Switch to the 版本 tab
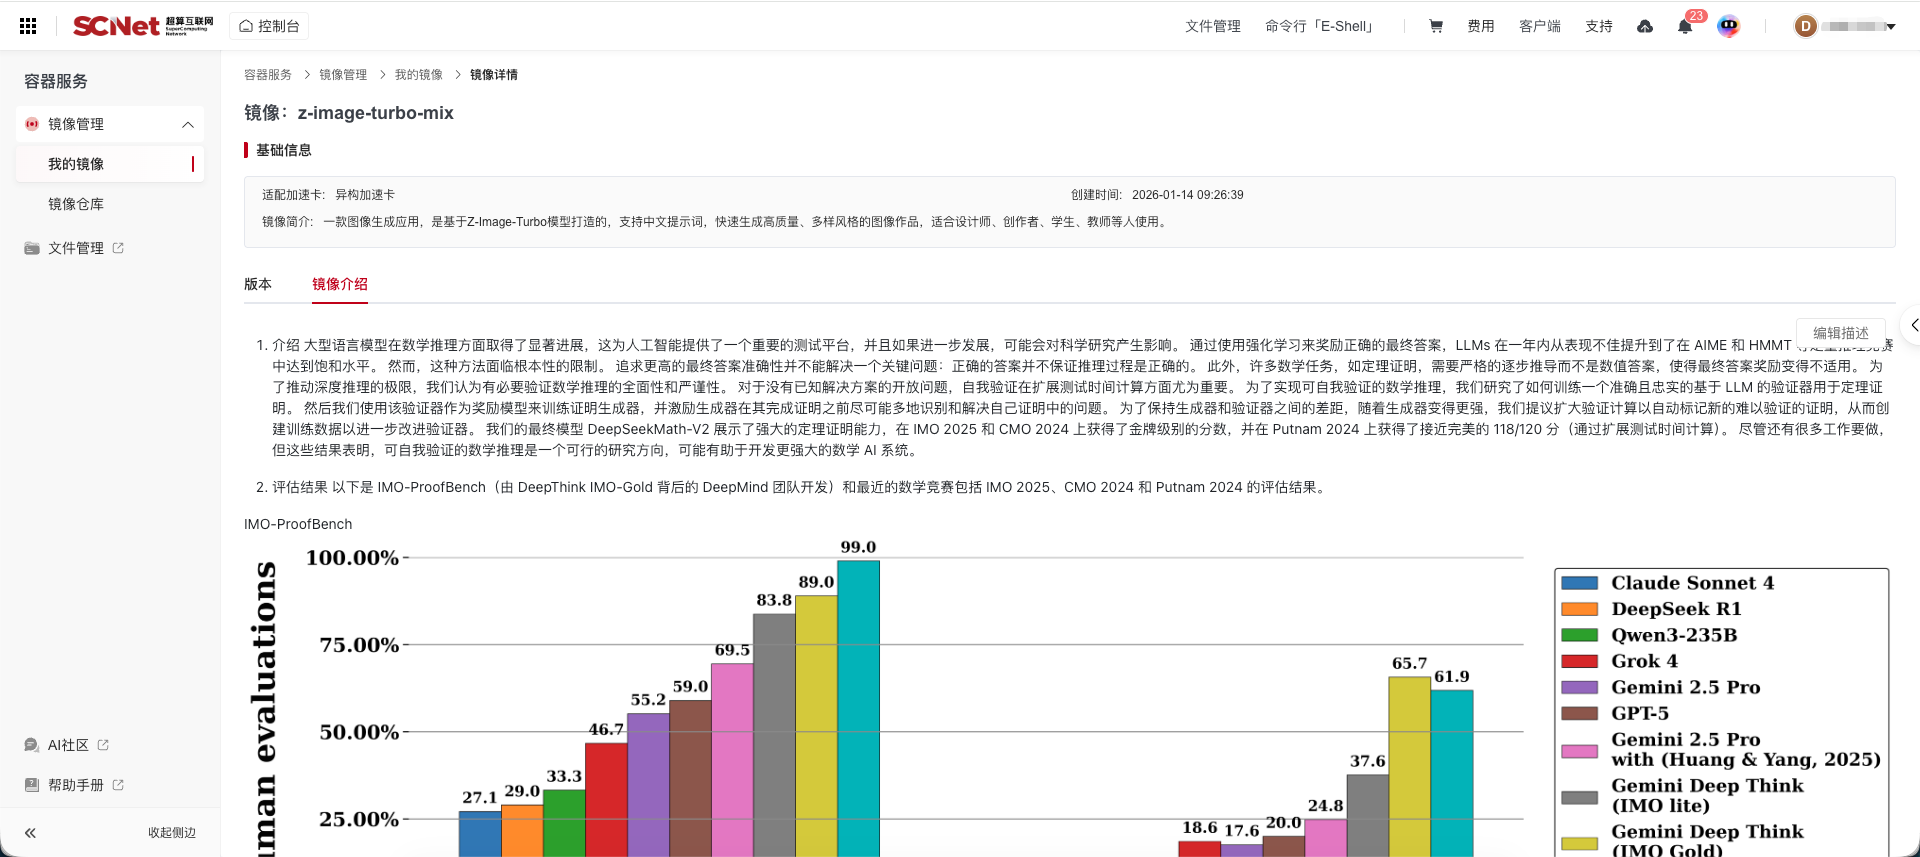Viewport: 1920px width, 857px height. [x=258, y=284]
